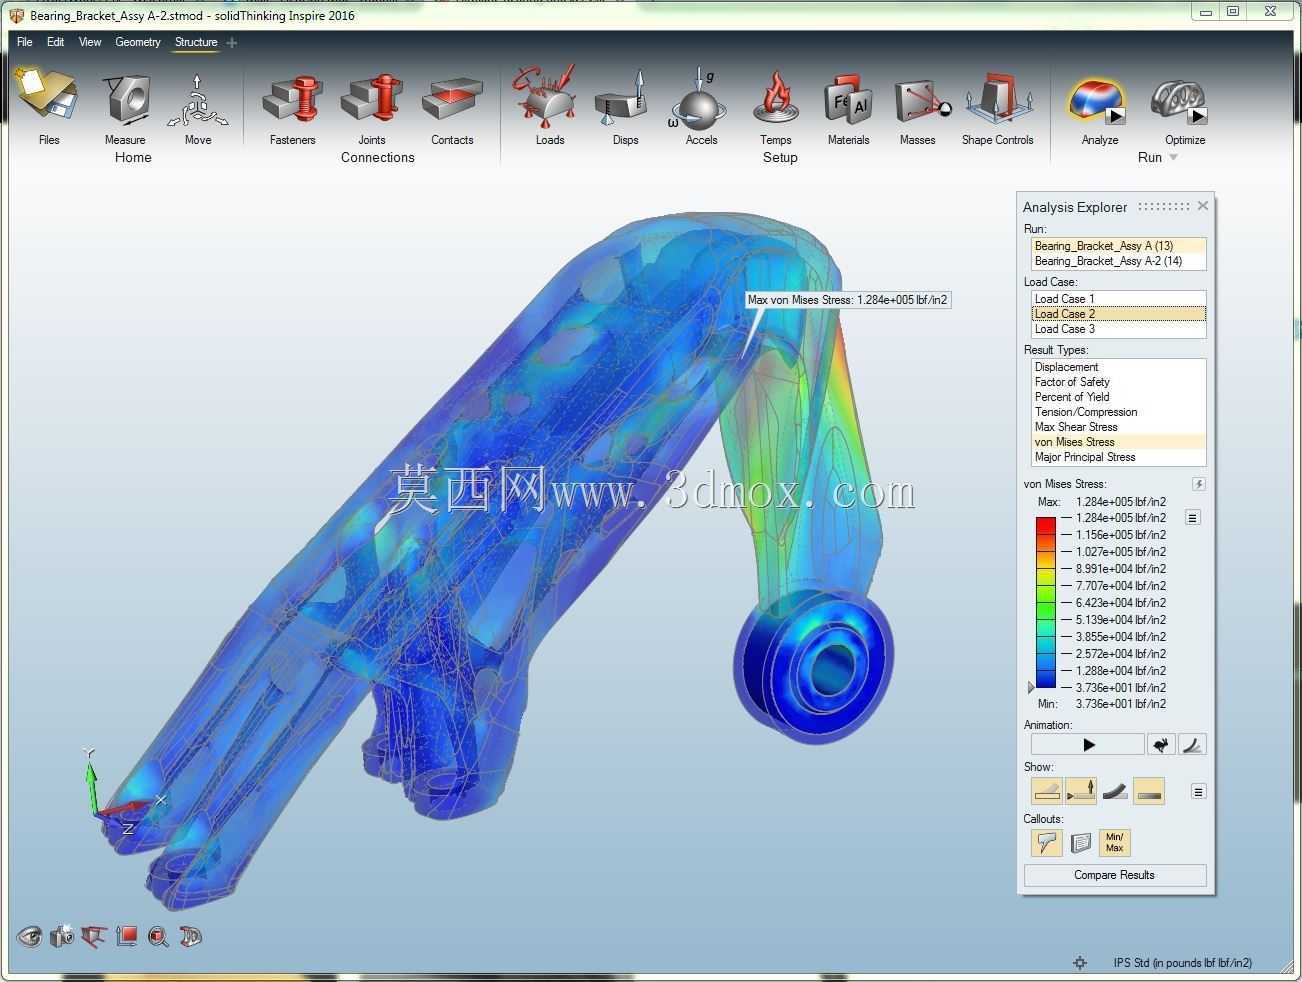This screenshot has width=1302, height=982.
Task: Click the animation deformation scale icon
Action: pos(1192,744)
